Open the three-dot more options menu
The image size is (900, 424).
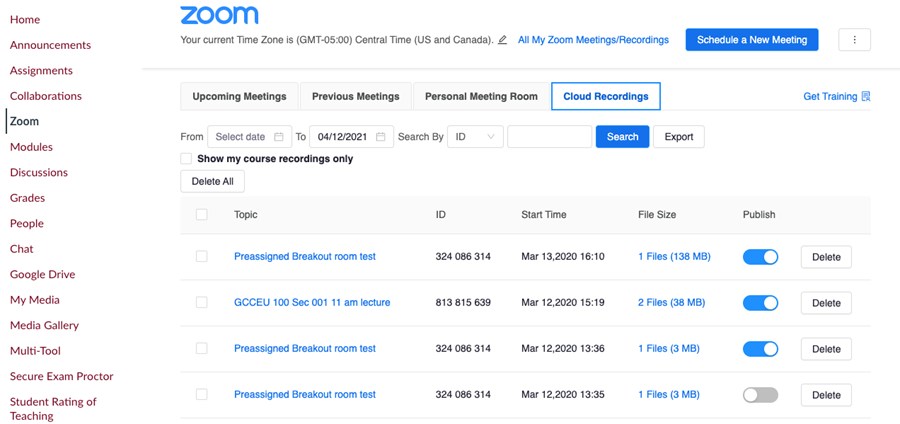(x=854, y=40)
